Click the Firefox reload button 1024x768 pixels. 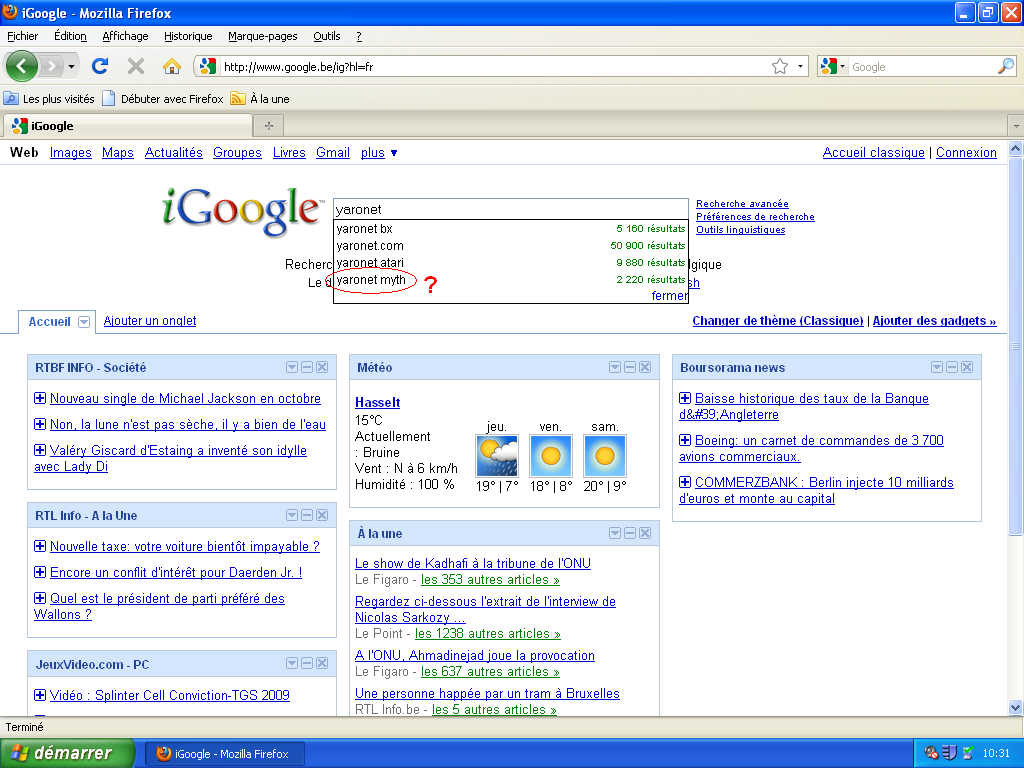(99, 66)
